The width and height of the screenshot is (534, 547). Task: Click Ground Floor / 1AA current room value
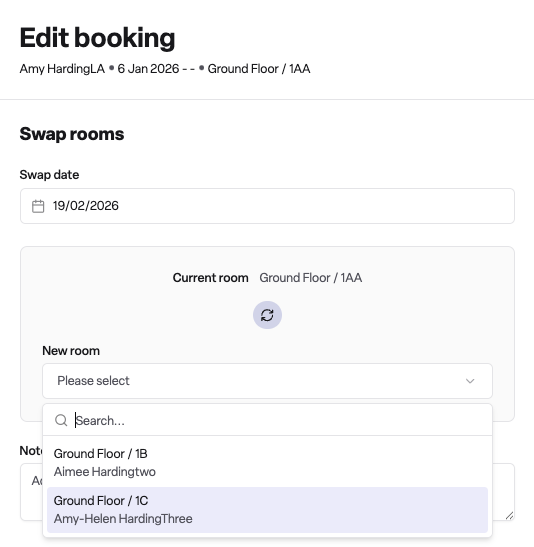310,278
